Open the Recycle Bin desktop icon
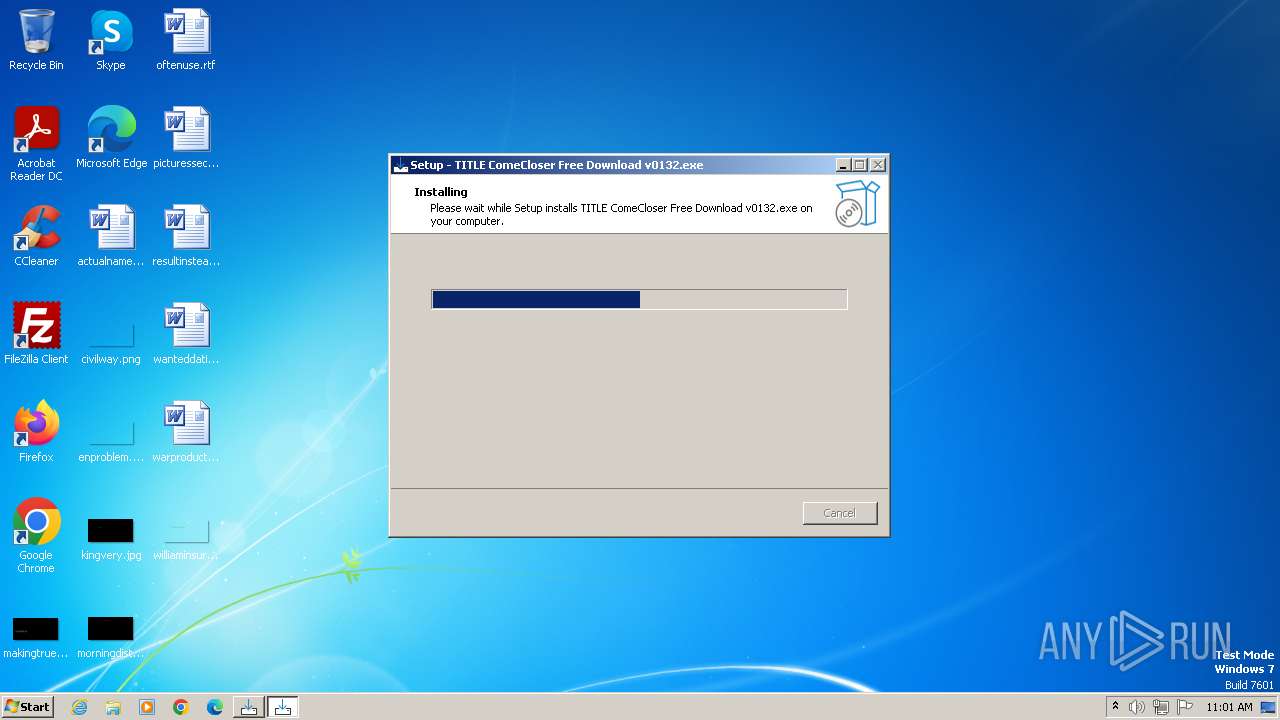 click(x=36, y=40)
